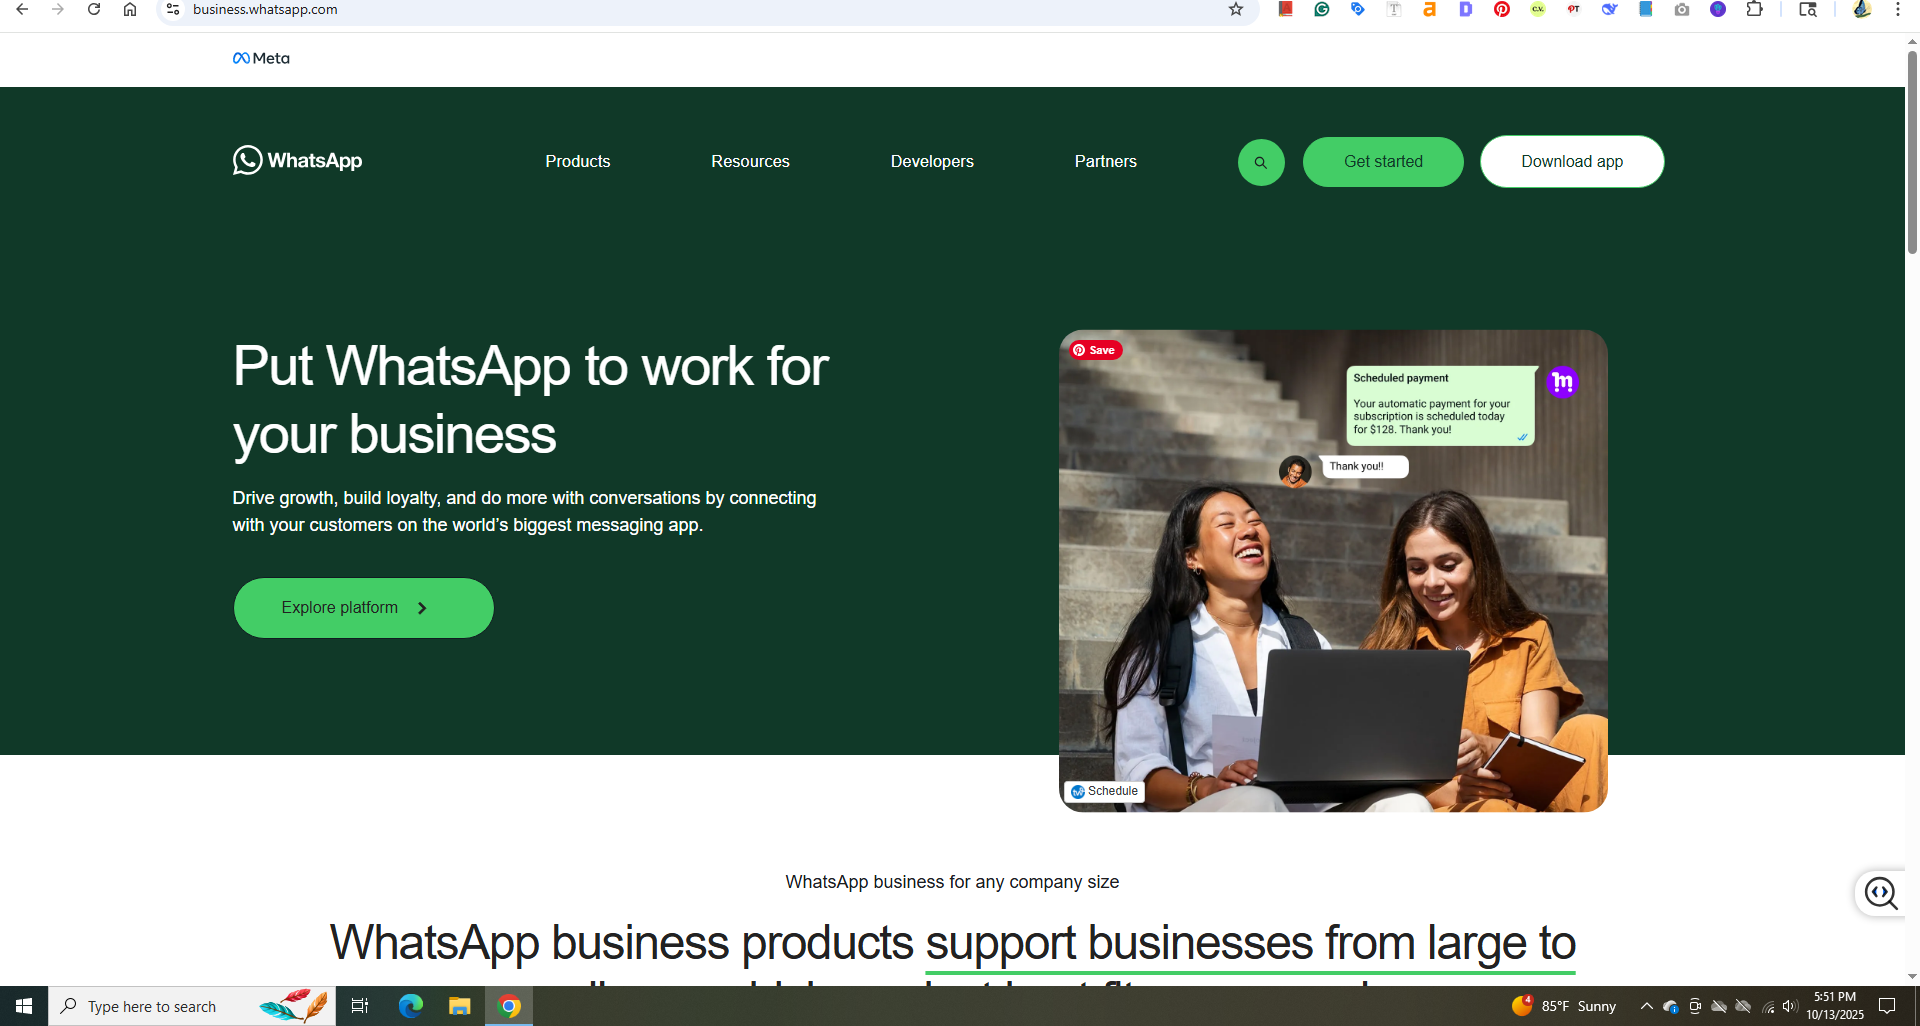Open the Resources navigation menu
This screenshot has width=1920, height=1026.
(750, 162)
